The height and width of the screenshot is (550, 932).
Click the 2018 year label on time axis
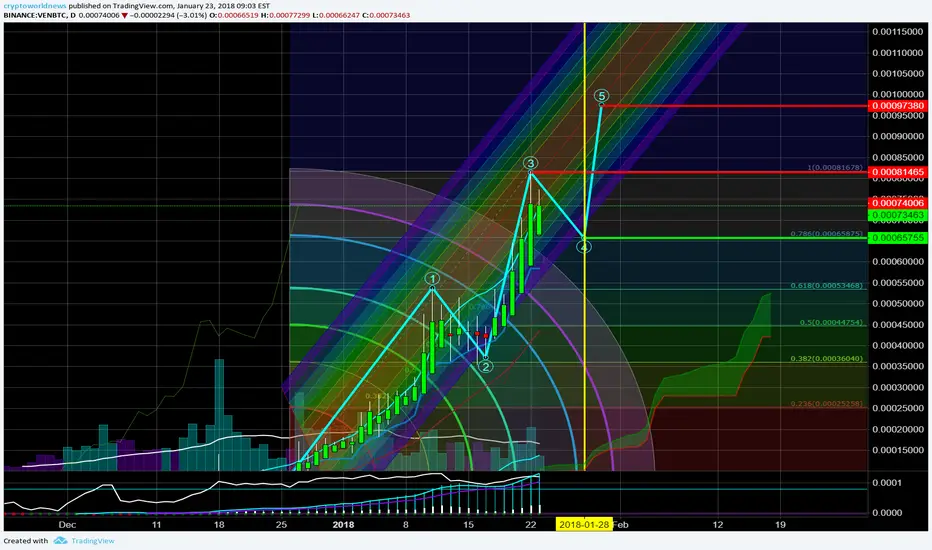click(x=343, y=524)
